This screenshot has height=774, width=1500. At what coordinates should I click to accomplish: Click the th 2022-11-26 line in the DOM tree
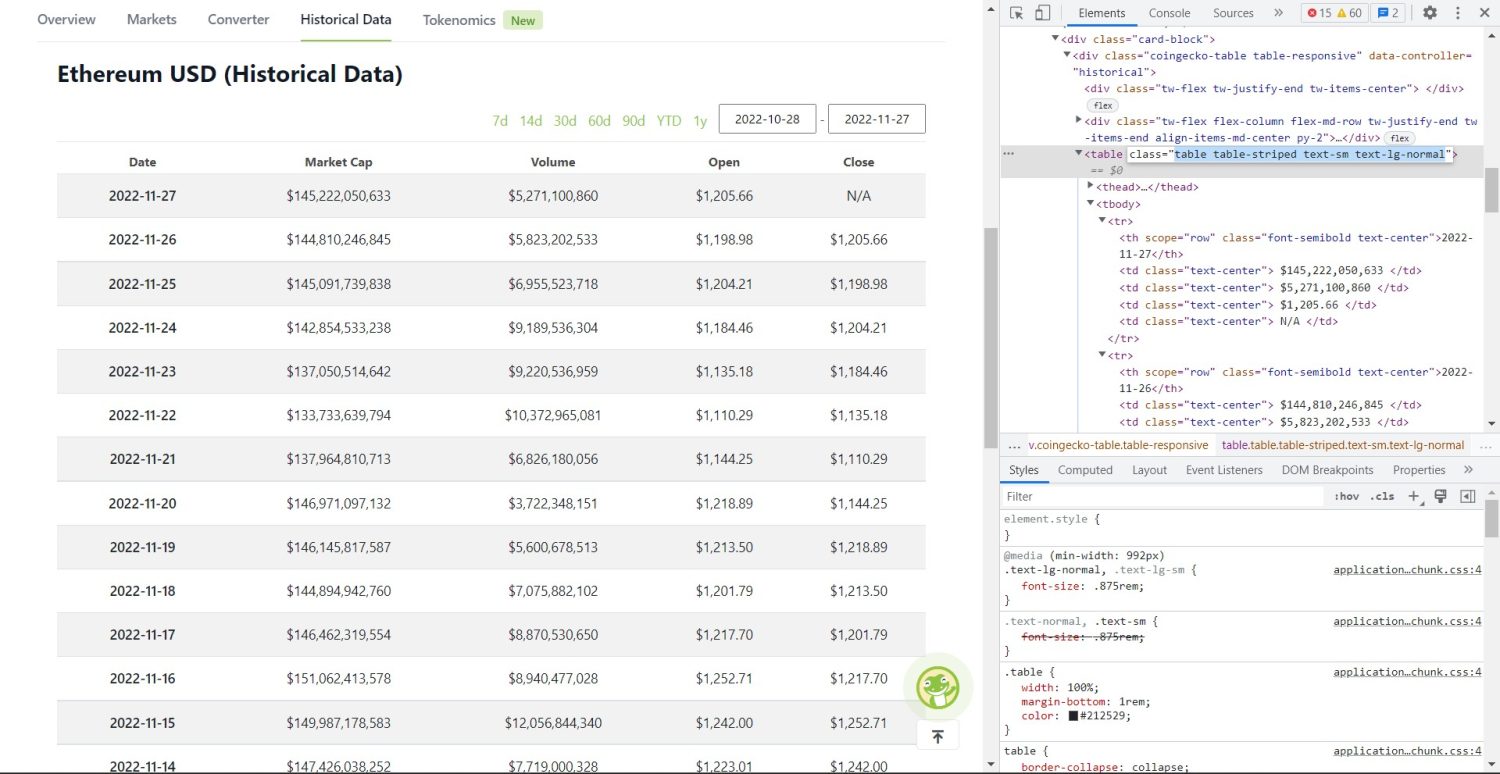pos(1296,380)
